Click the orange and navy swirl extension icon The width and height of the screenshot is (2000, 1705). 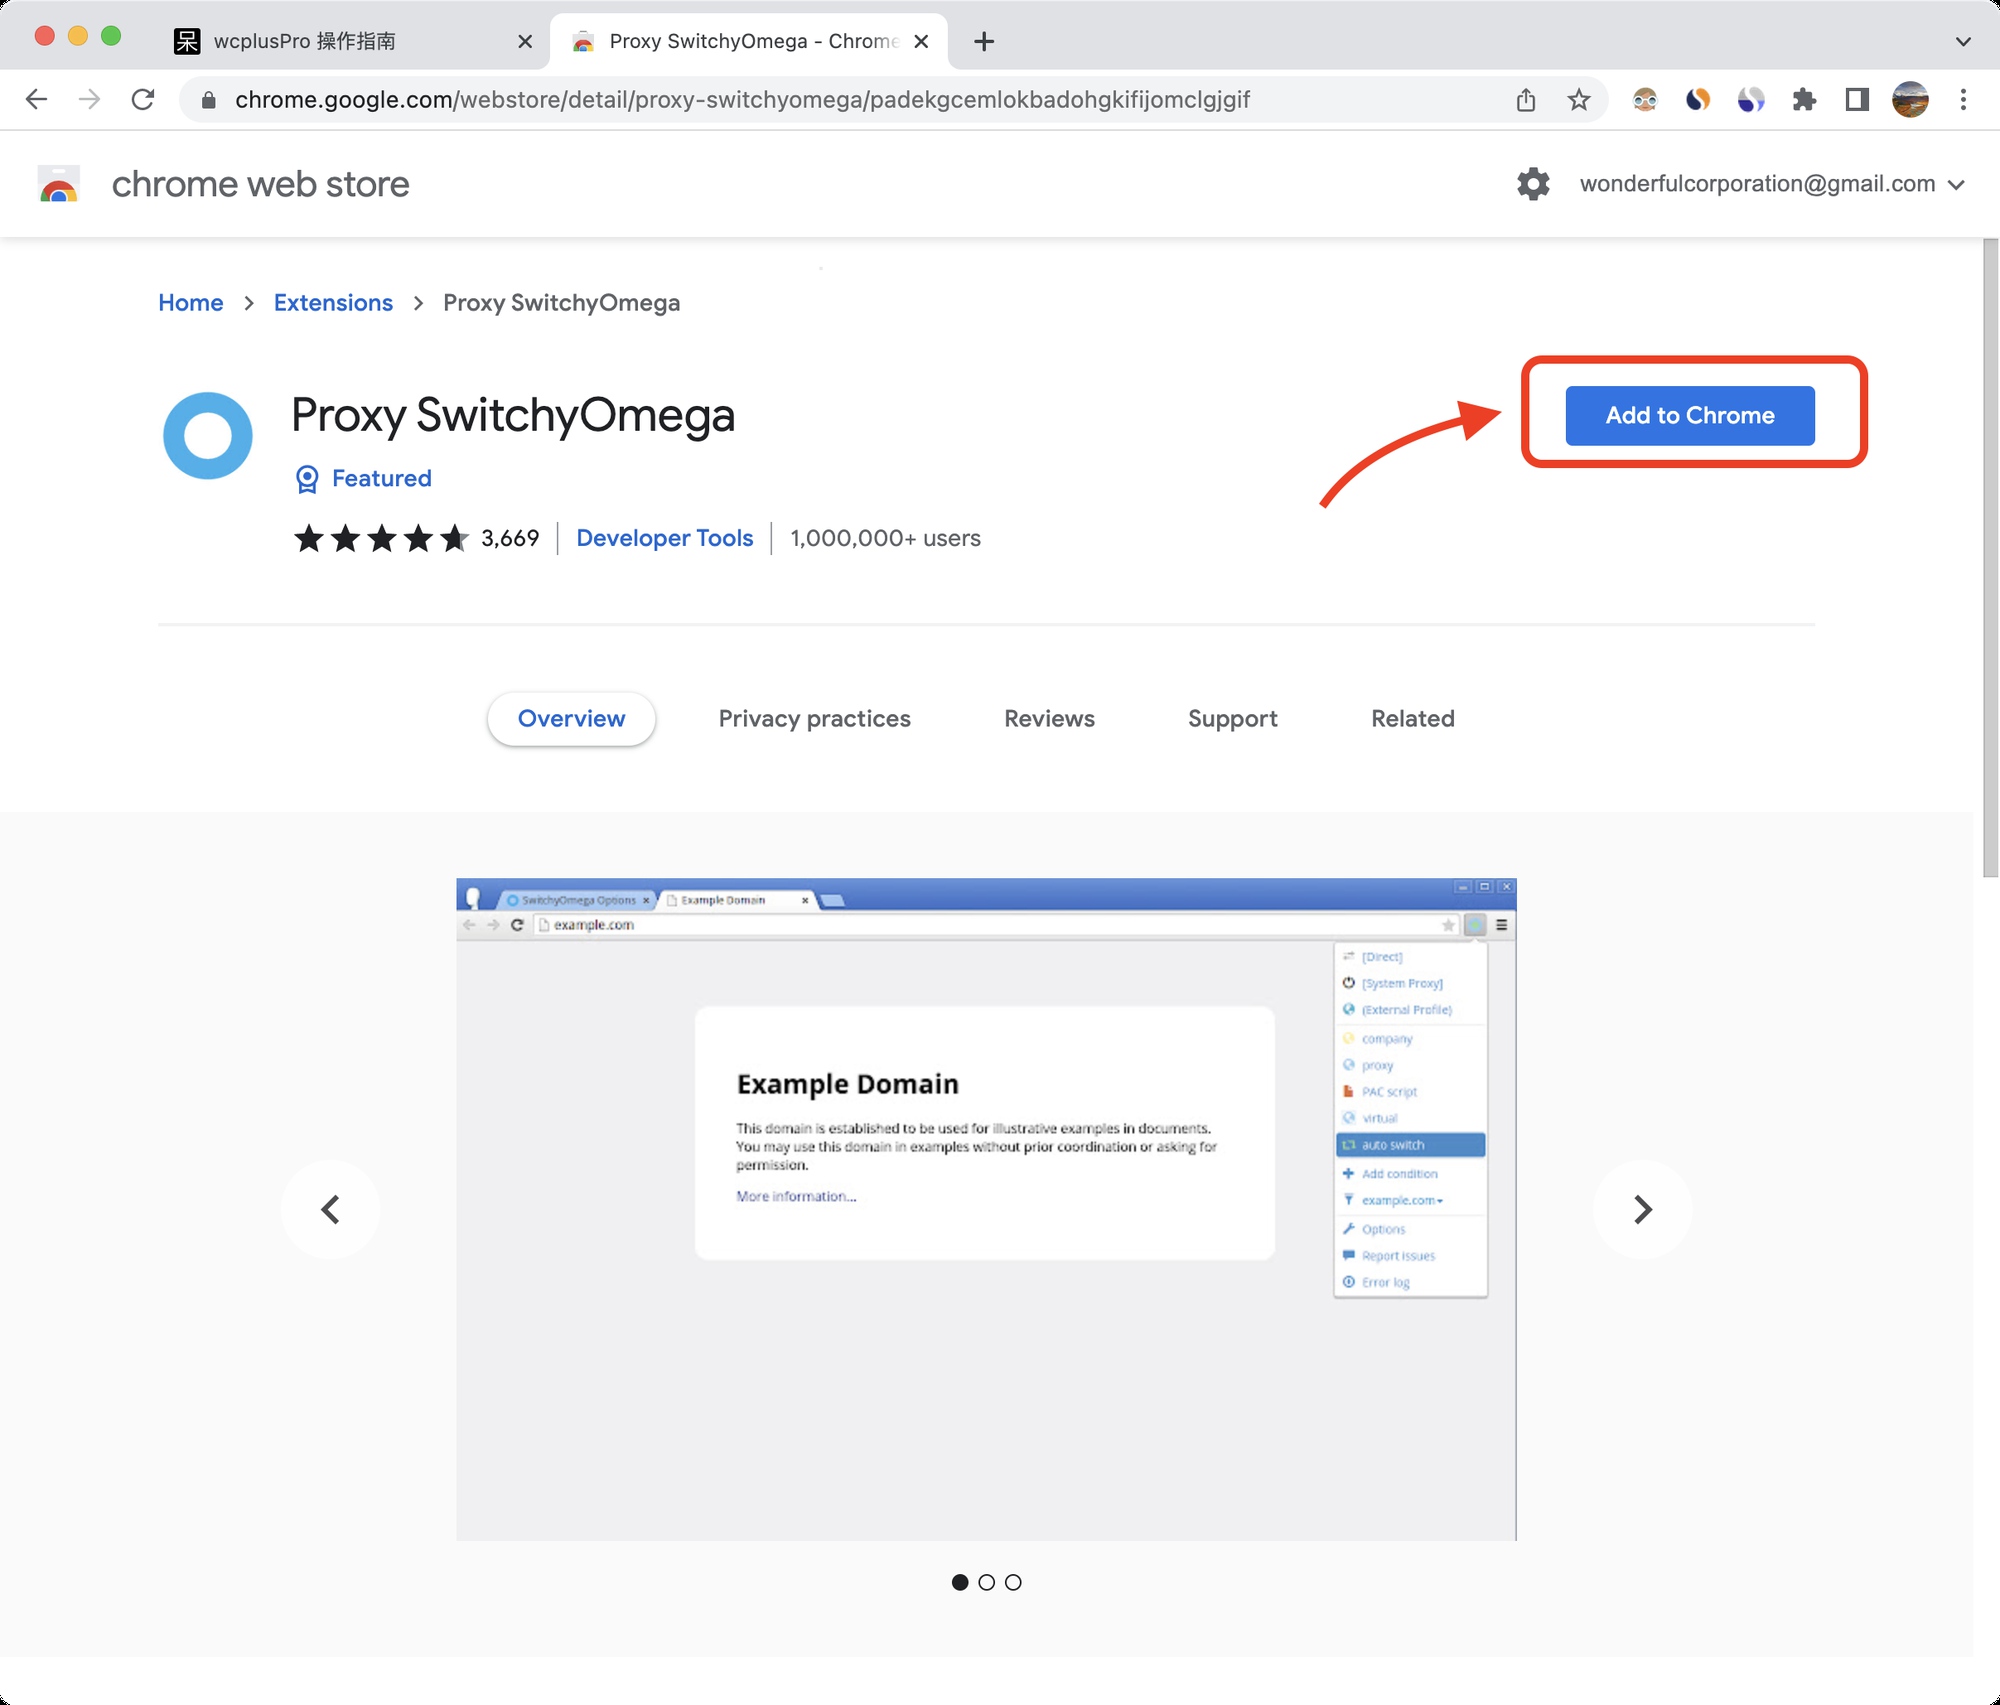tap(1698, 100)
